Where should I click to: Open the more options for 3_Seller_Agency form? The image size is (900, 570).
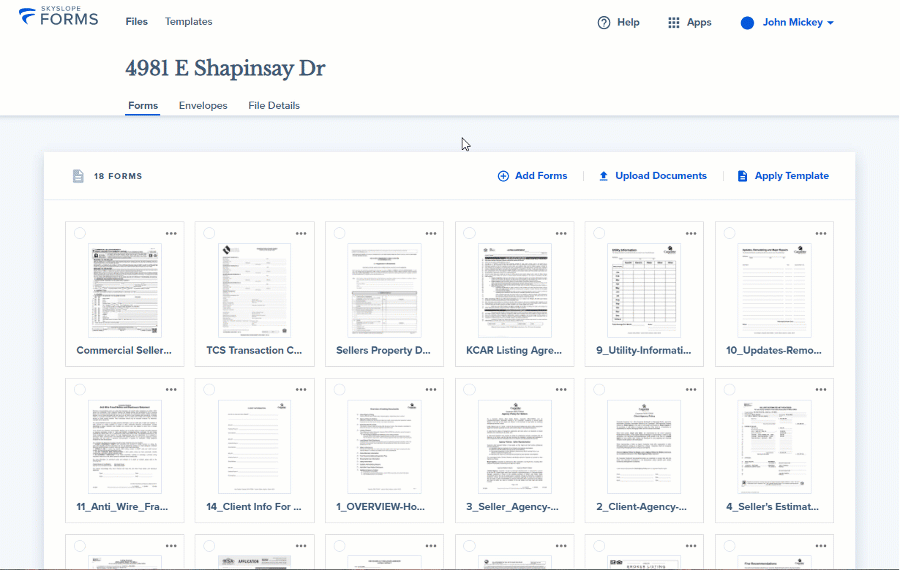click(x=561, y=390)
